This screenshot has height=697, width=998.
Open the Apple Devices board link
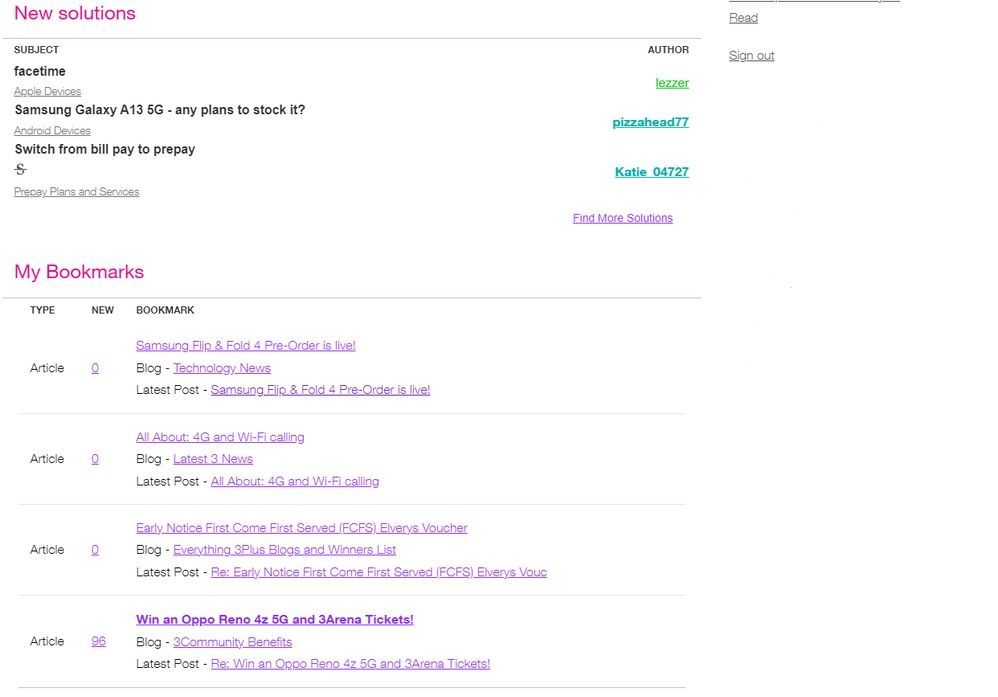[x=47, y=91]
